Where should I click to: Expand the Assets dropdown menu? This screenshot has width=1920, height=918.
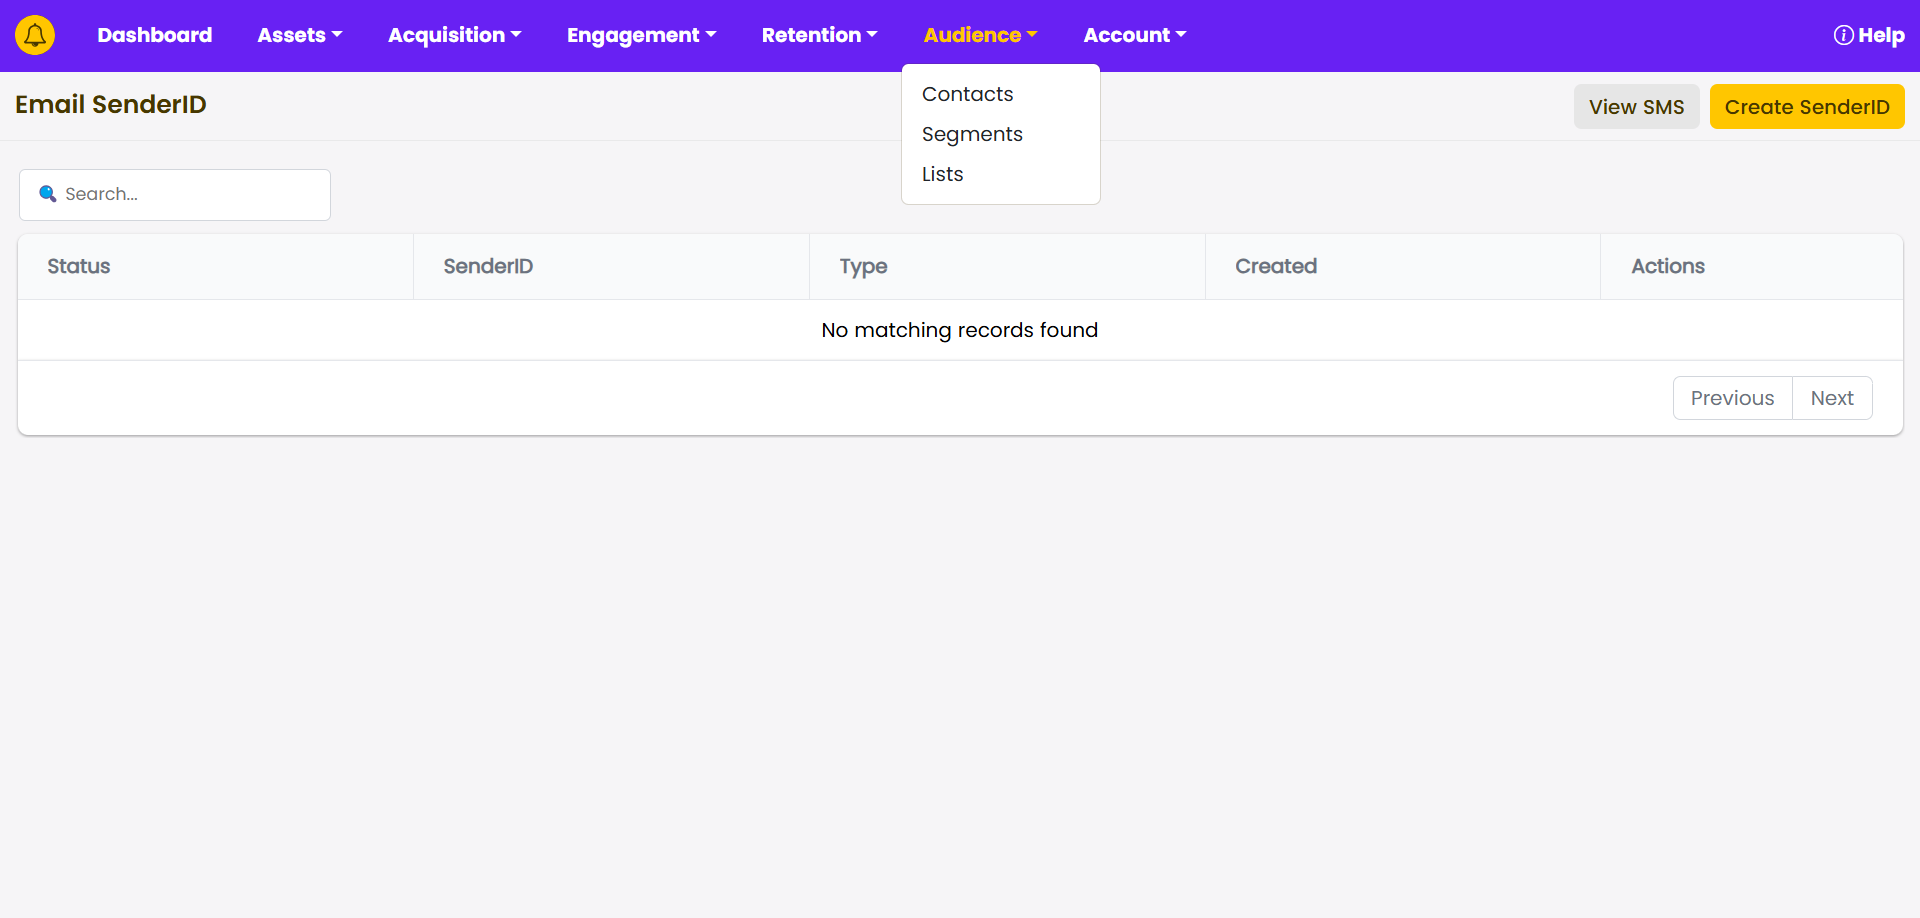pyautogui.click(x=299, y=35)
